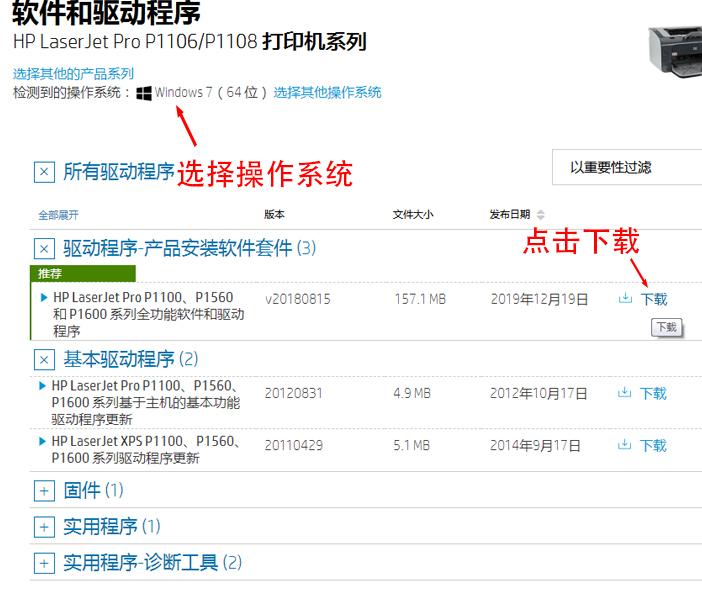Click download icon for v20180815 full-feature driver
This screenshot has width=702, height=600.
(625, 298)
